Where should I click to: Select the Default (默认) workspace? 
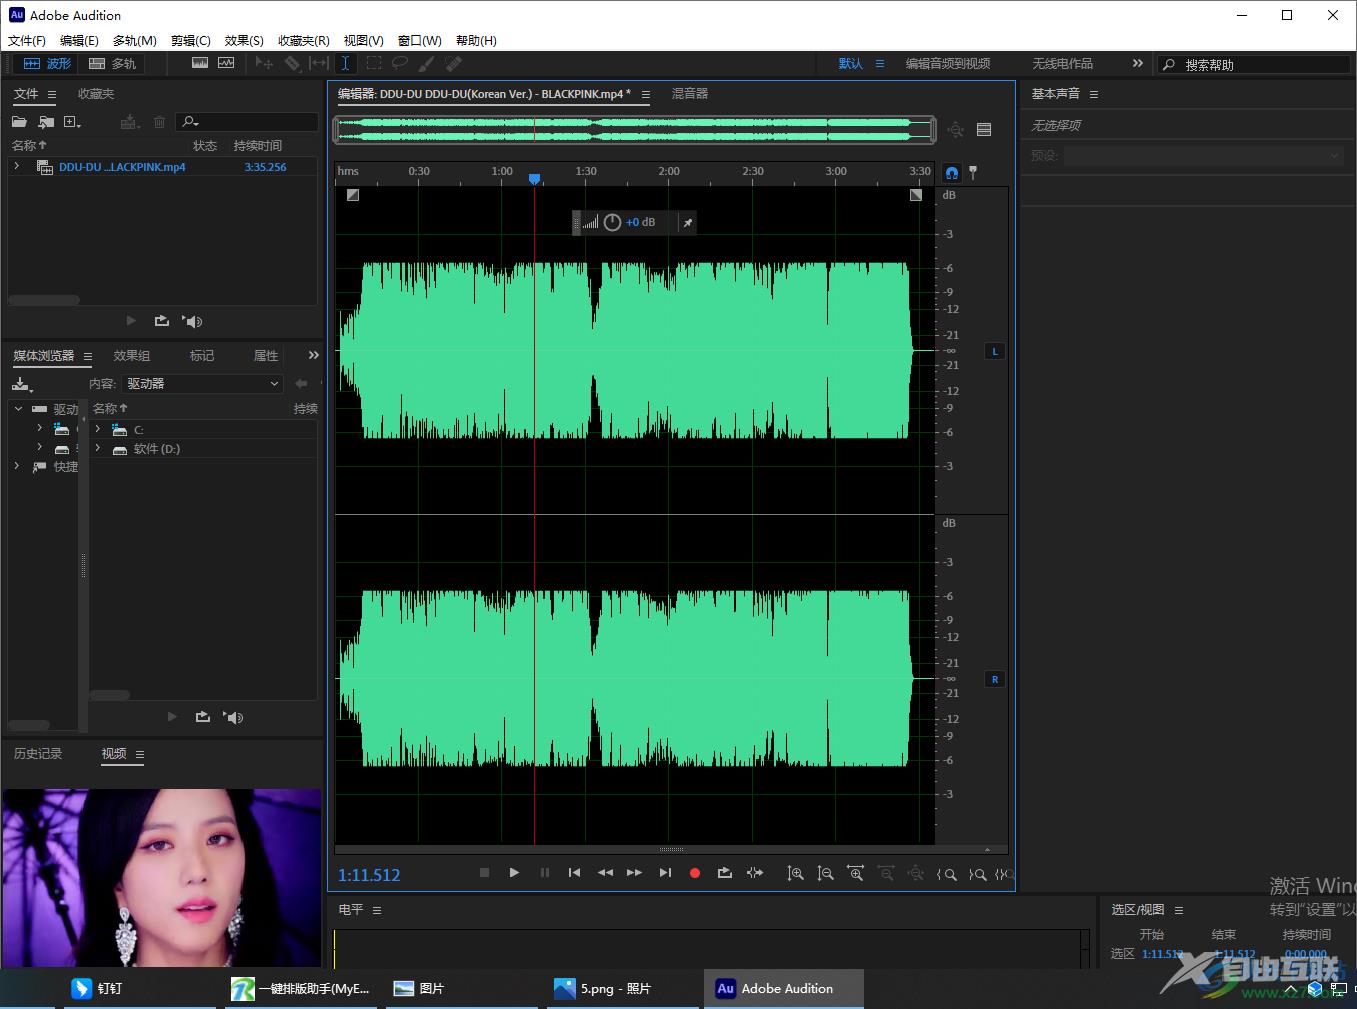tap(851, 64)
